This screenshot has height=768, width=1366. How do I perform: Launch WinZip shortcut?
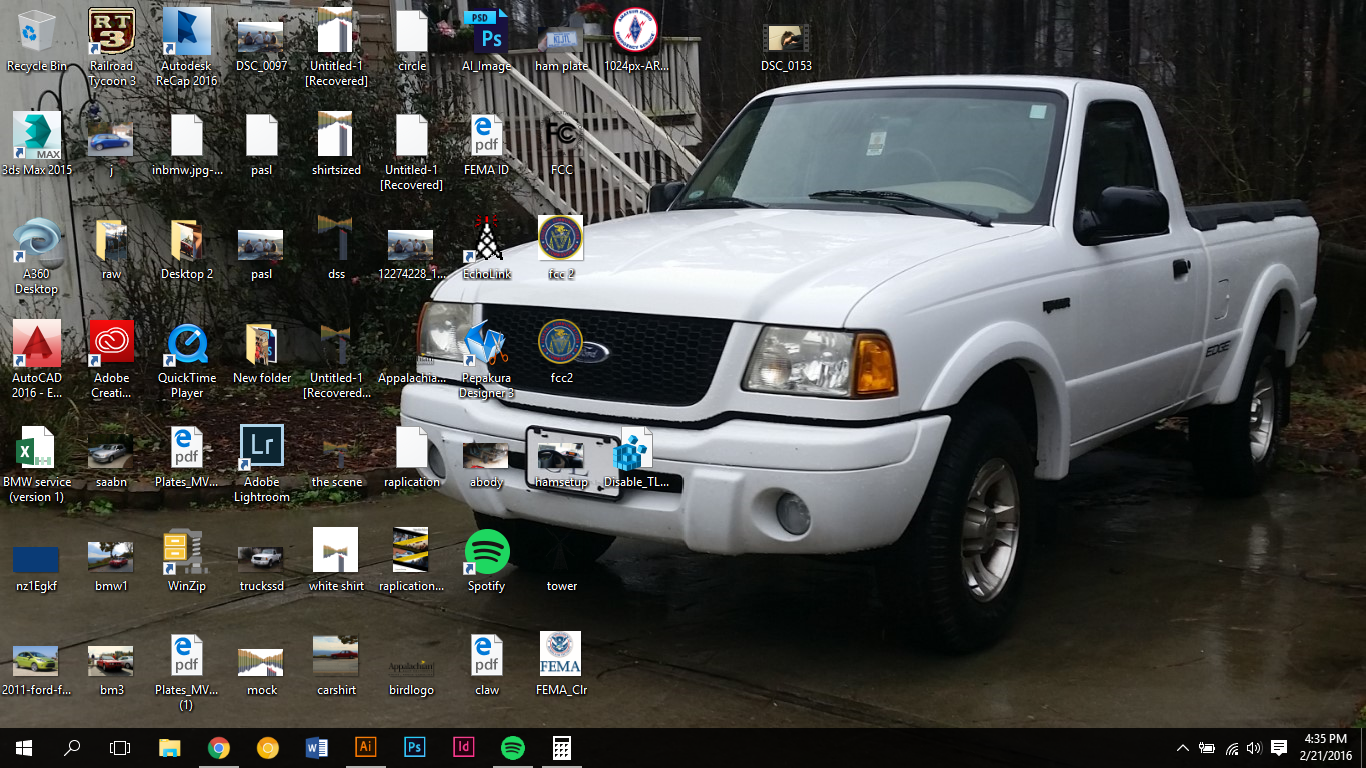click(187, 562)
